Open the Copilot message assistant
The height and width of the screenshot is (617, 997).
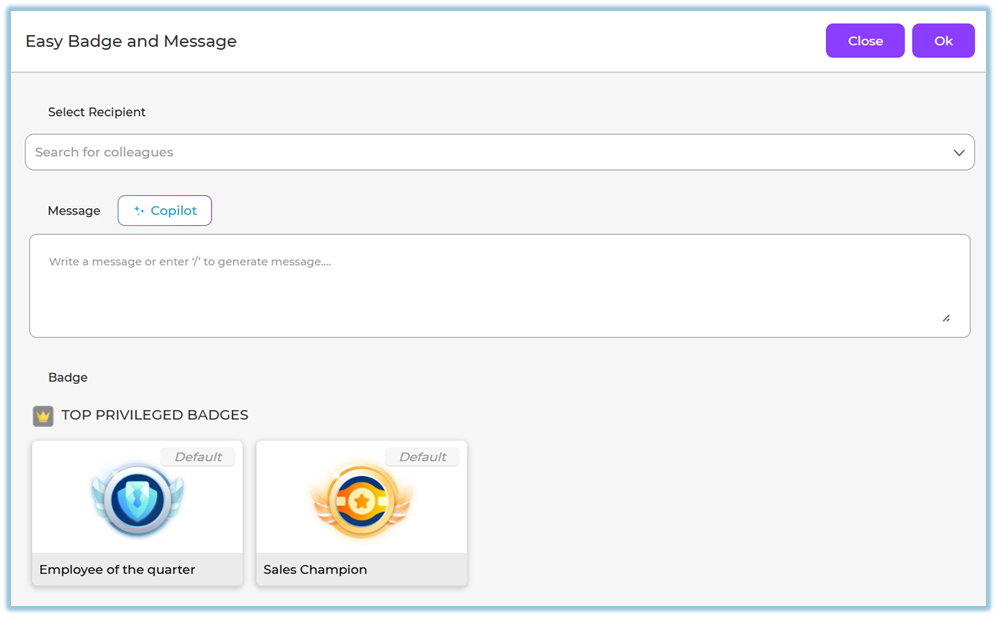165,211
